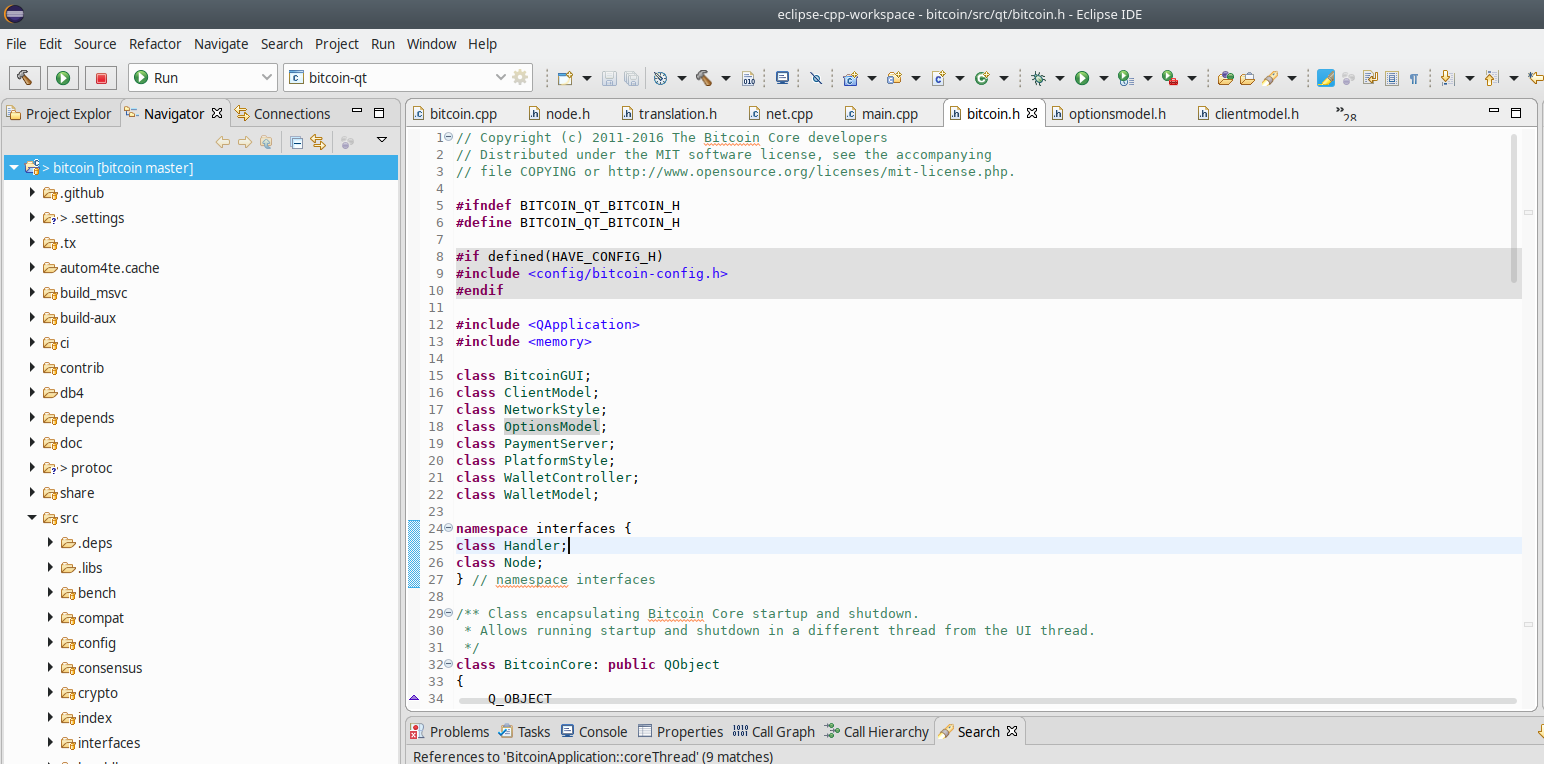Expand the crypto folder
This screenshot has width=1544, height=764.
click(51, 693)
